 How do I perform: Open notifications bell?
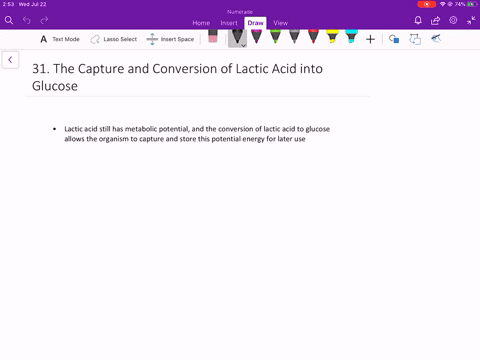coord(418,20)
